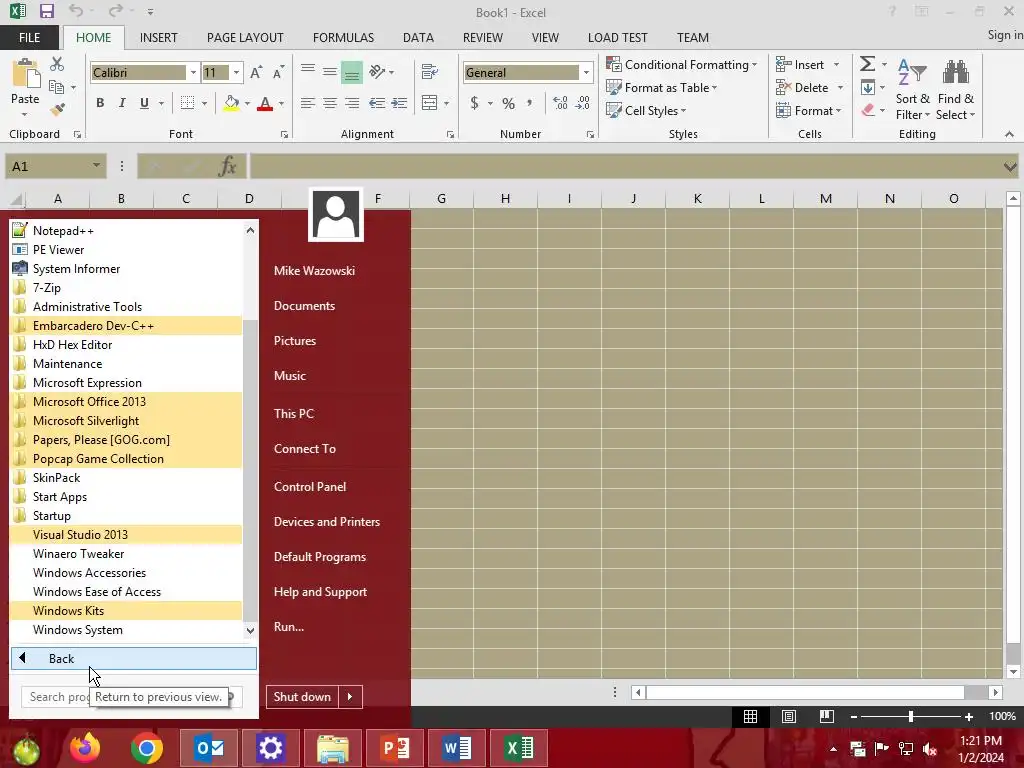Open Visual Studio 2013 folder
This screenshot has width=1024, height=768.
tap(126, 535)
